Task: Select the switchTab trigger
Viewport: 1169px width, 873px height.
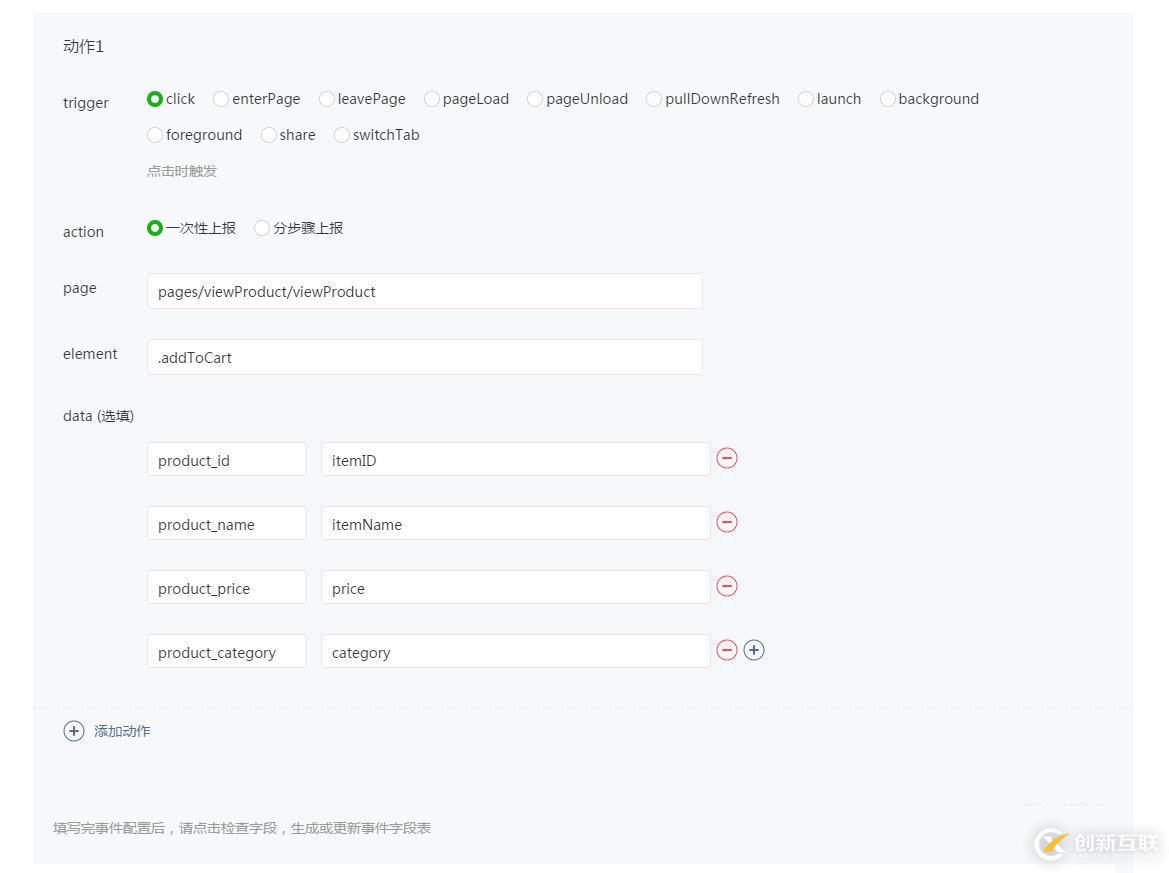Action: click(x=342, y=134)
